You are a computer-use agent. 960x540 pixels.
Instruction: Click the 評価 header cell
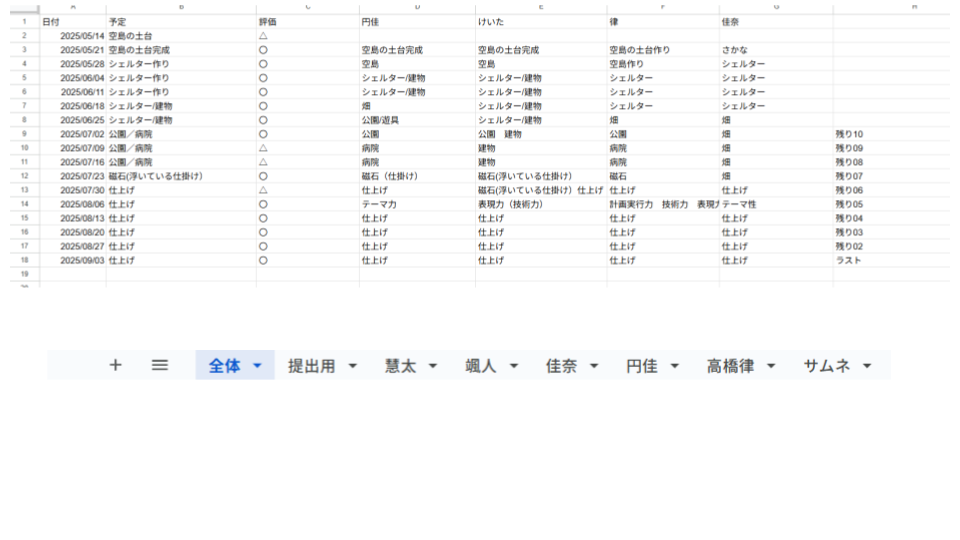(268, 21)
